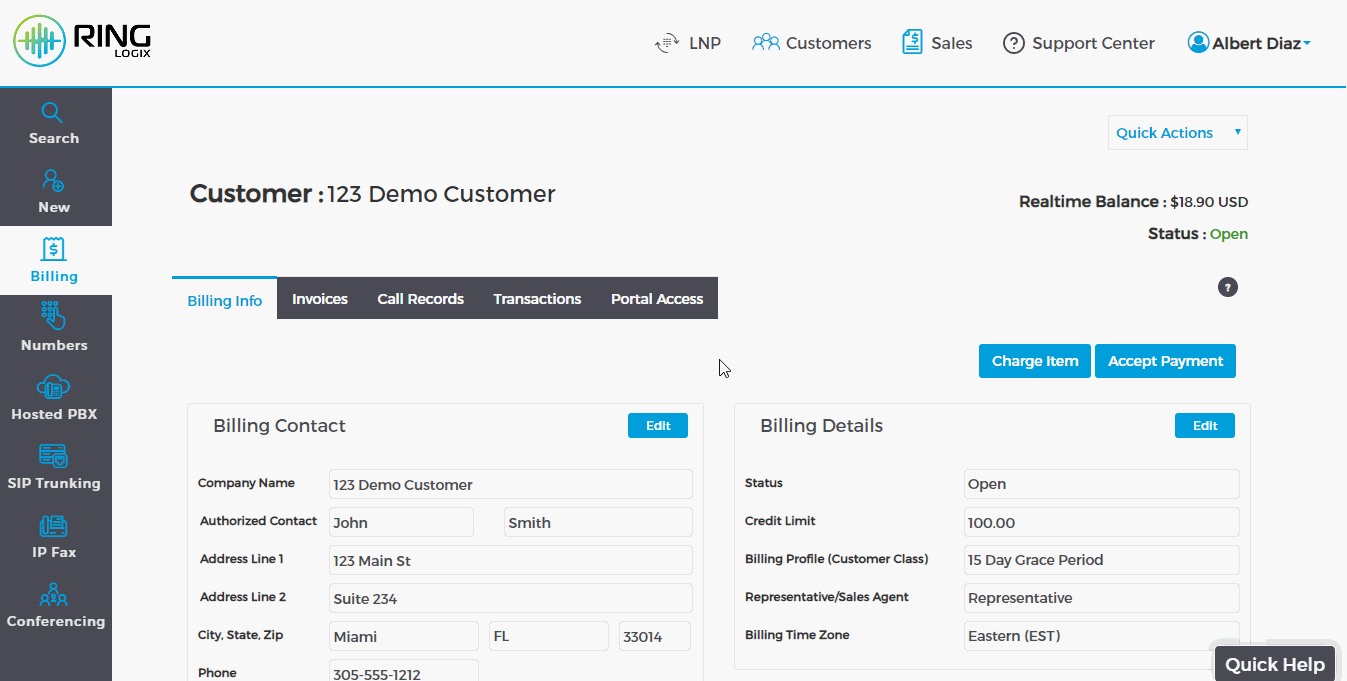Screen dimensions: 1347x681
Task: Click the Accept Payment button
Action: tap(1165, 361)
